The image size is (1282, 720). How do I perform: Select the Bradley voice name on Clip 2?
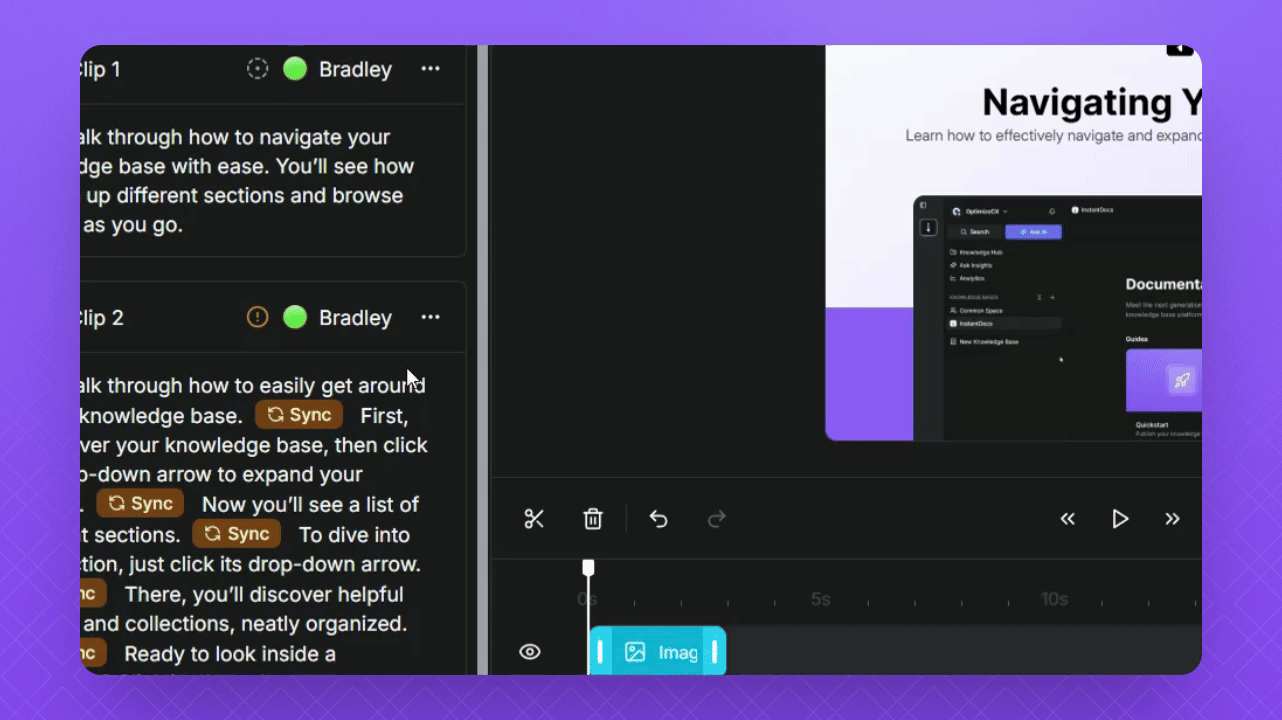coord(355,317)
